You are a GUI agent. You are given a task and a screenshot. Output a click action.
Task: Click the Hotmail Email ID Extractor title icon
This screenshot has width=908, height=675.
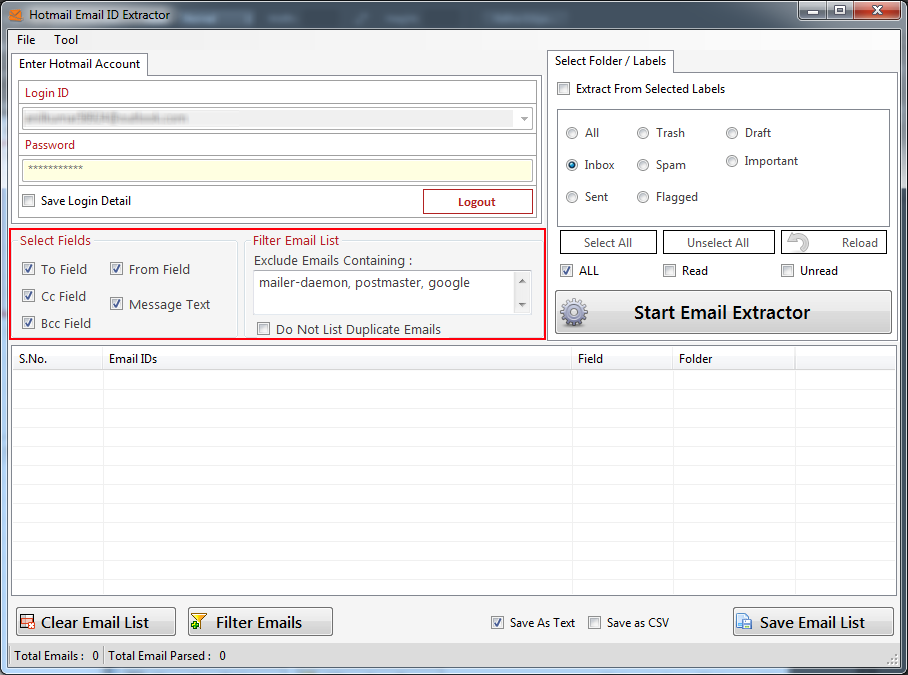16,15
